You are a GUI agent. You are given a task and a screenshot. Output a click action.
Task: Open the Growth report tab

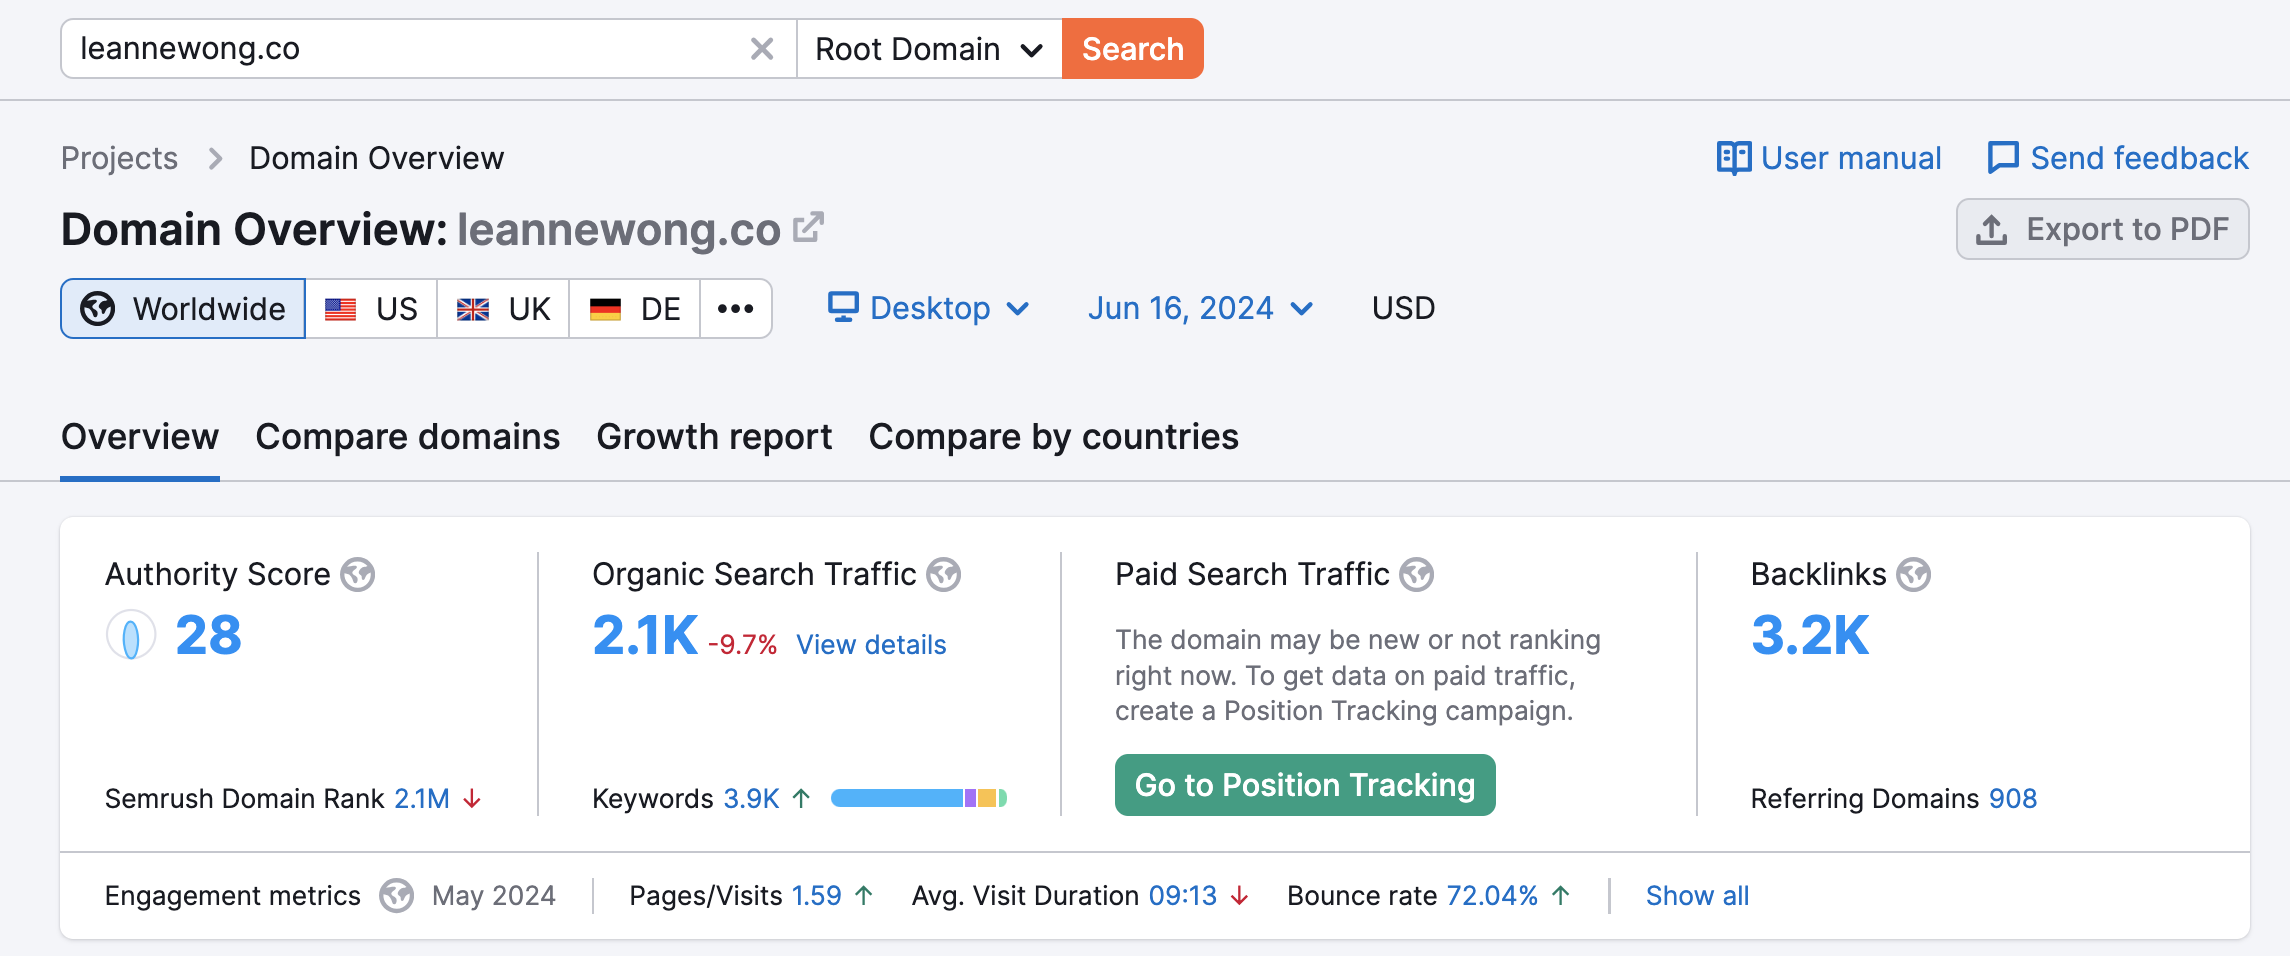coord(714,437)
